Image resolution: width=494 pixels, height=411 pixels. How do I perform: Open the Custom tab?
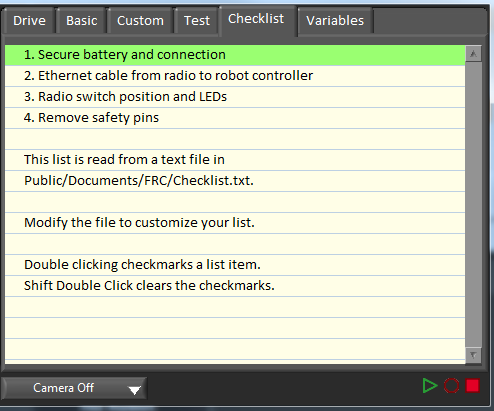point(140,21)
